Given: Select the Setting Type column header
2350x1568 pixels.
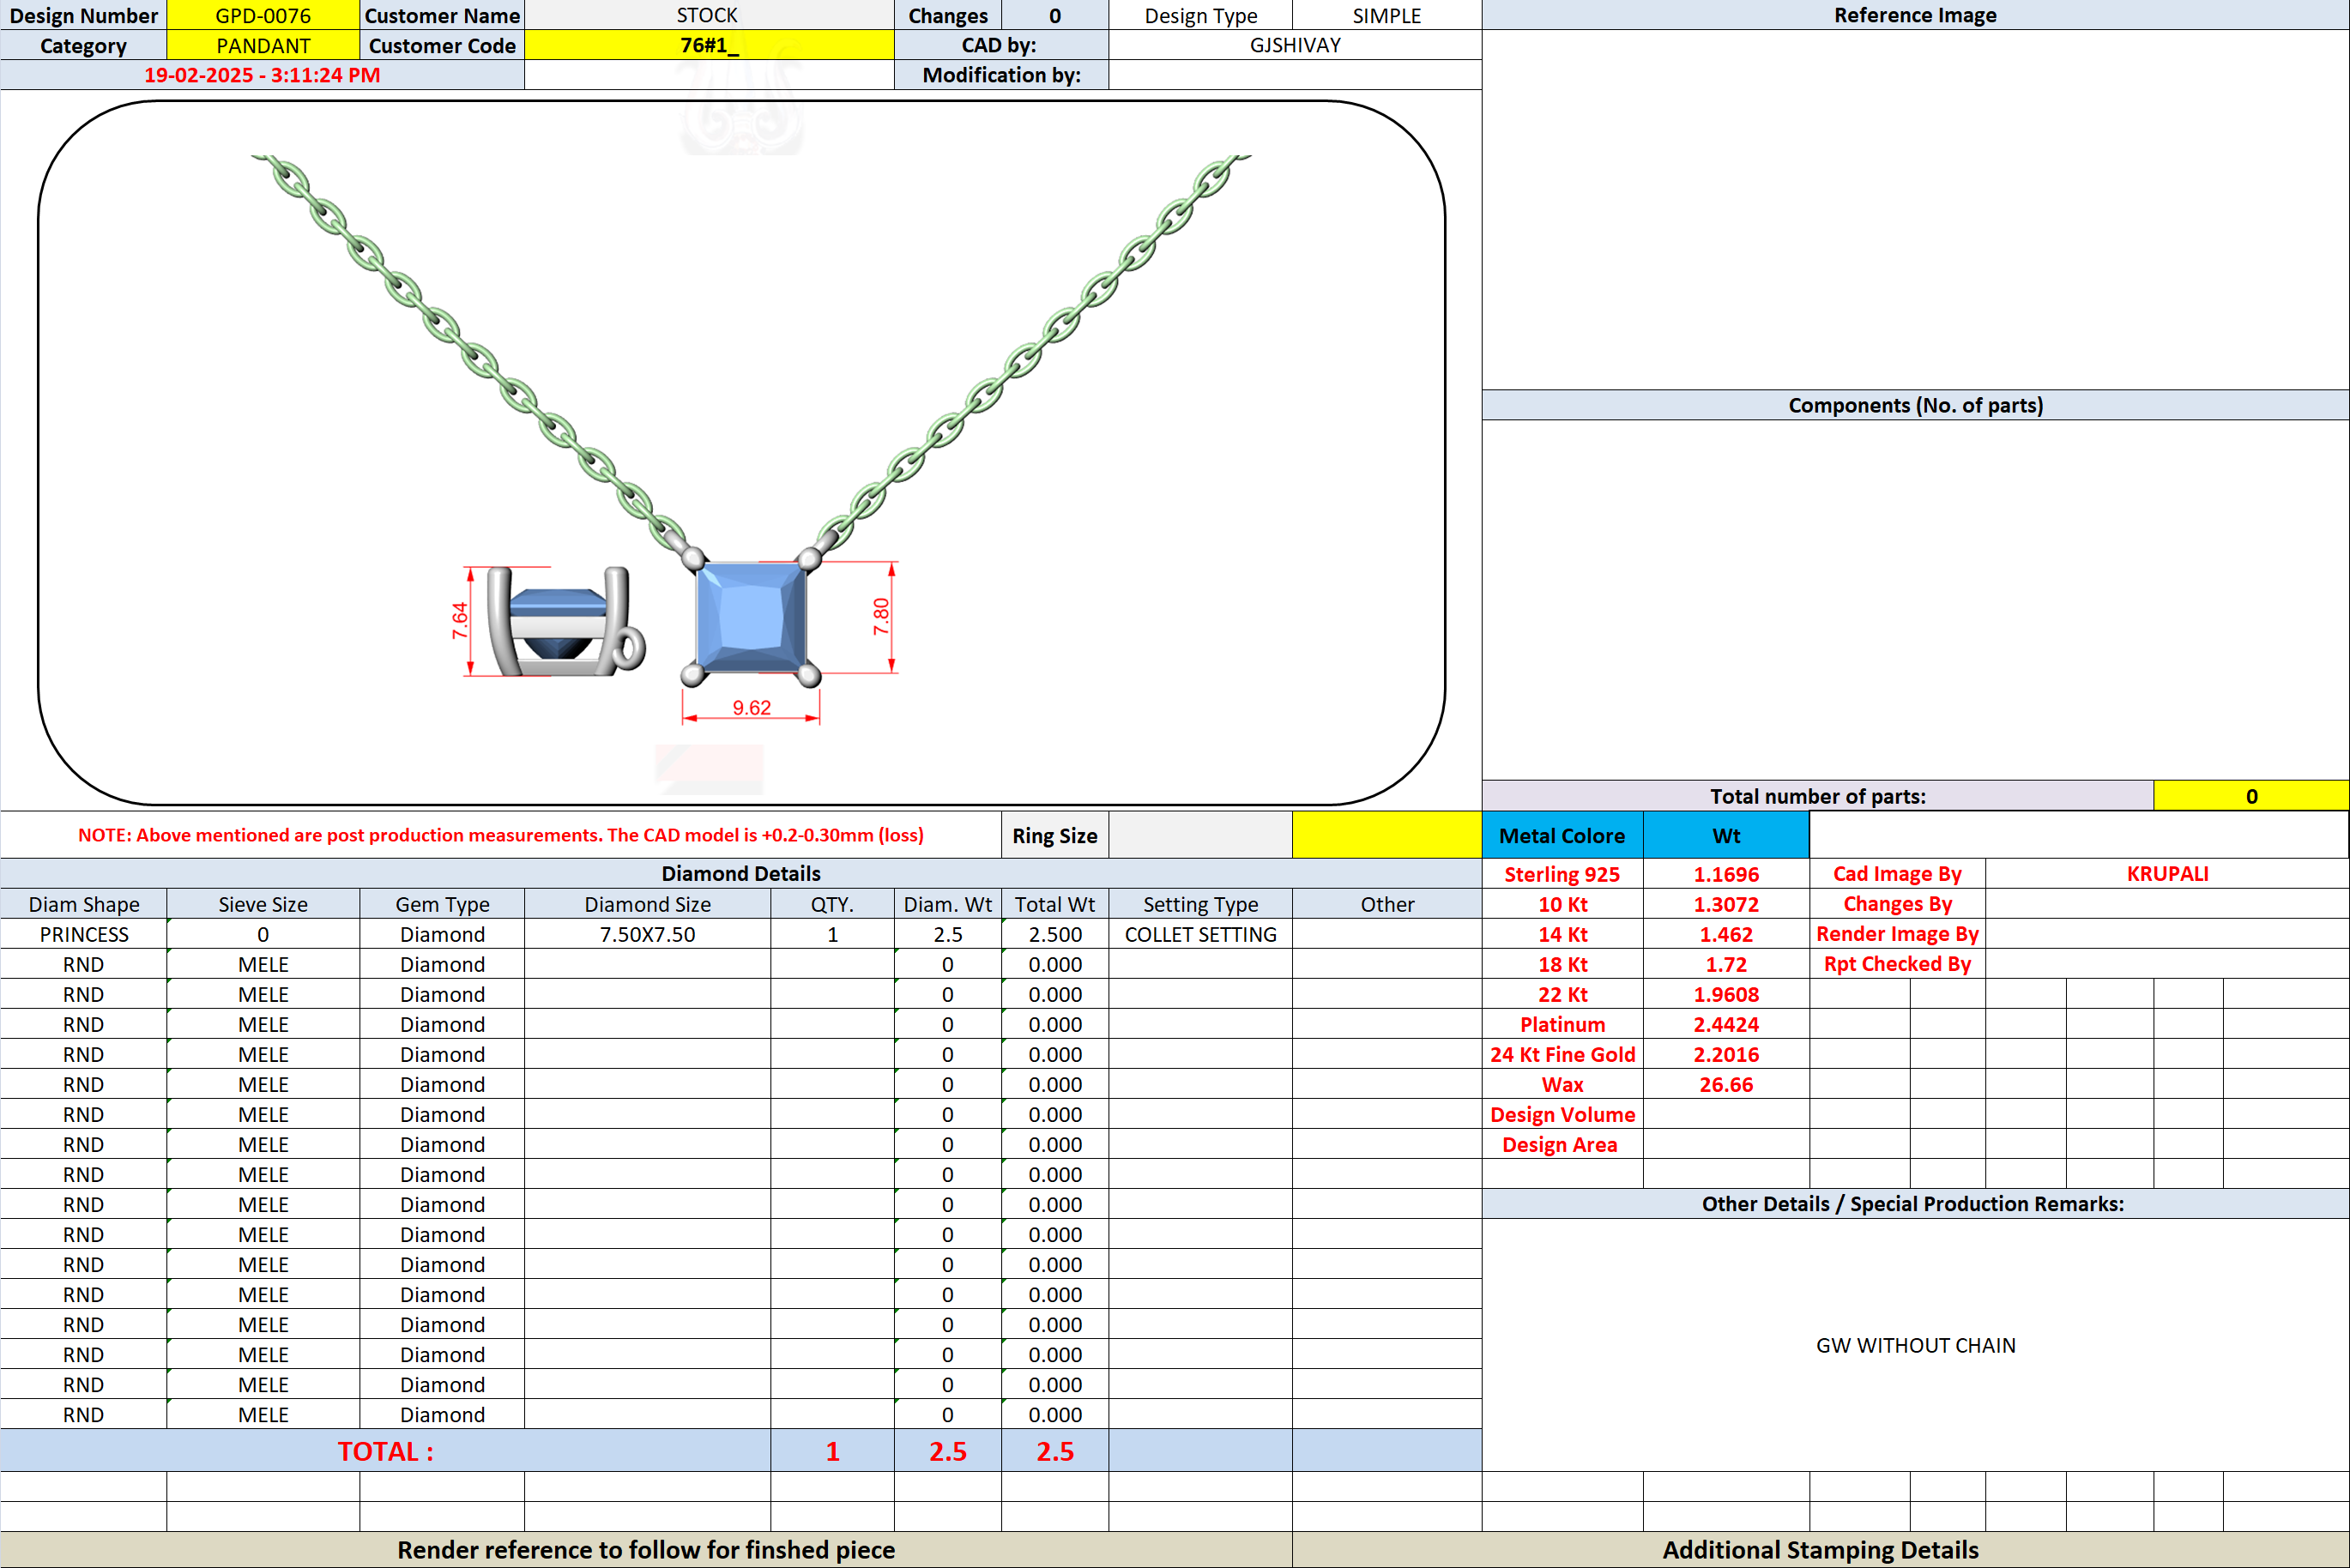Looking at the screenshot, I should [1201, 904].
